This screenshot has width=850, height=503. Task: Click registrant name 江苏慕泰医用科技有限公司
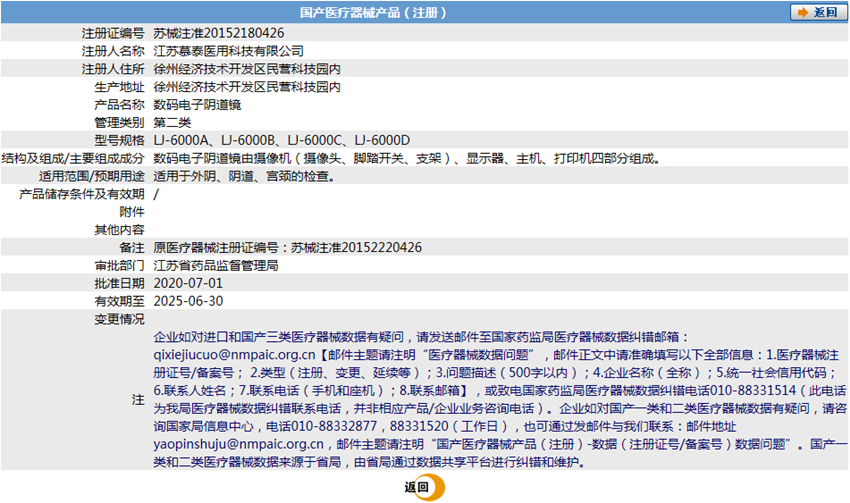pyautogui.click(x=228, y=51)
